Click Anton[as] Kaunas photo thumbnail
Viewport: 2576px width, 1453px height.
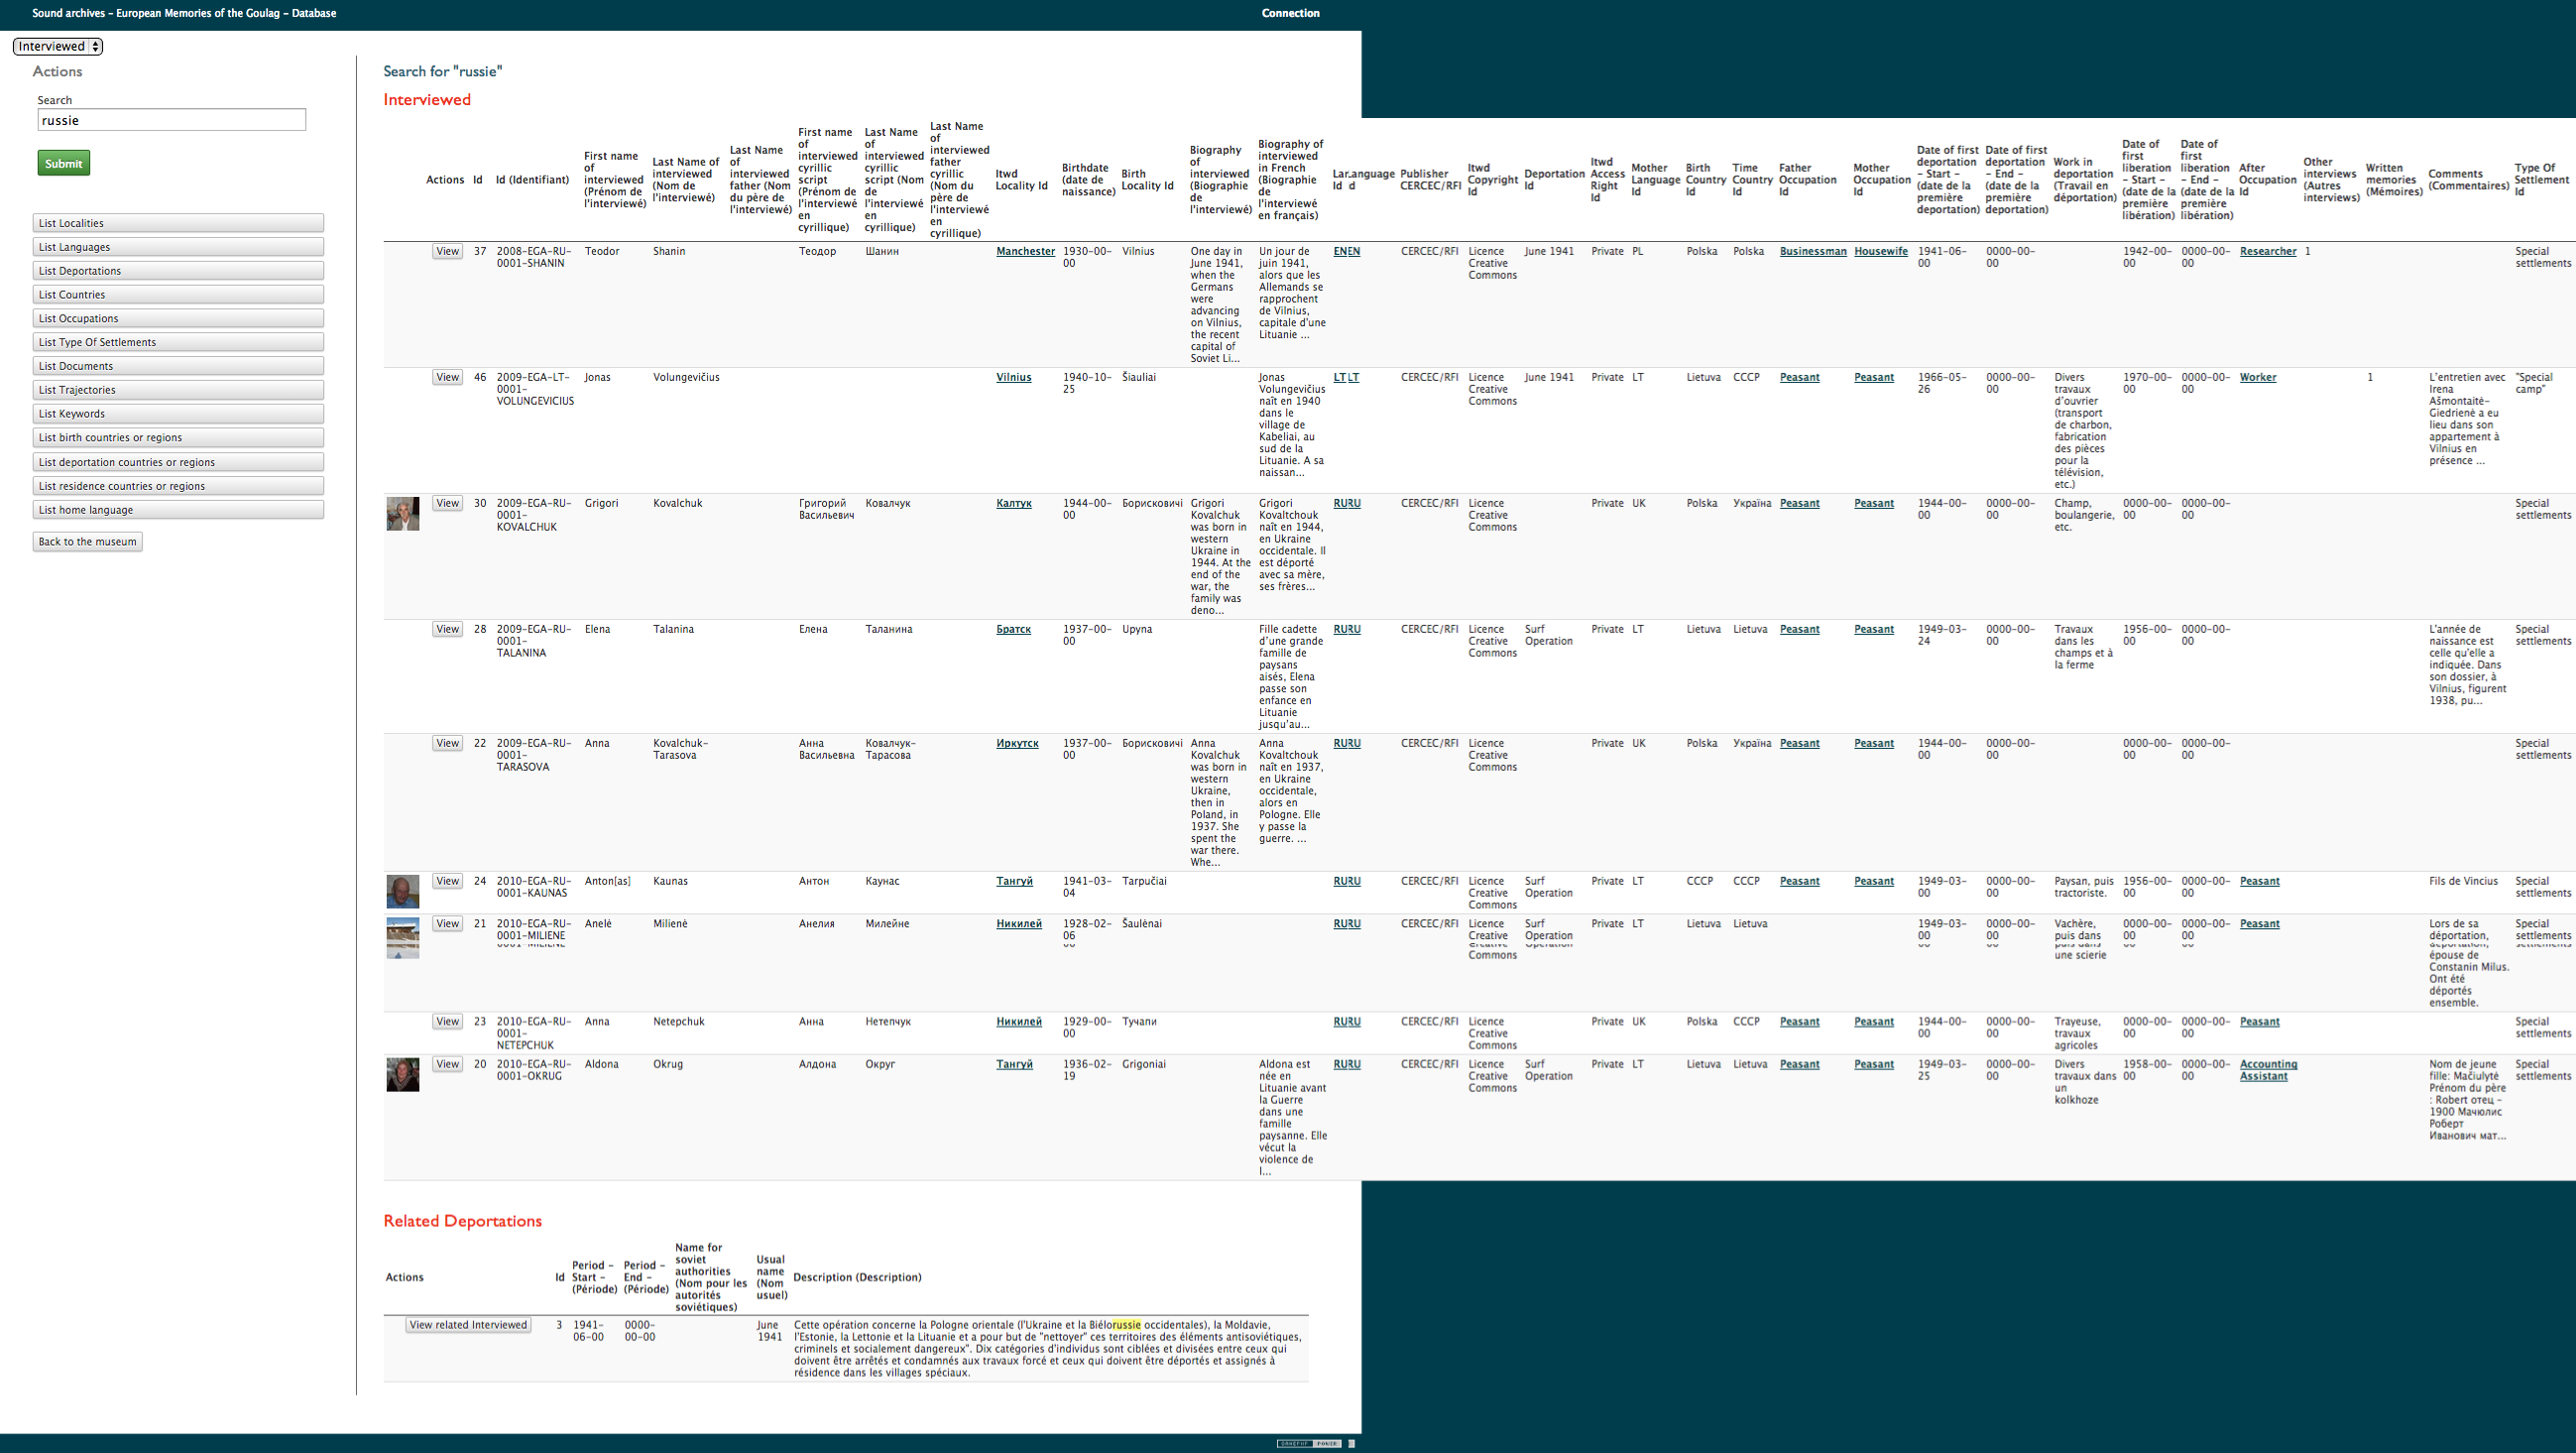click(x=403, y=891)
